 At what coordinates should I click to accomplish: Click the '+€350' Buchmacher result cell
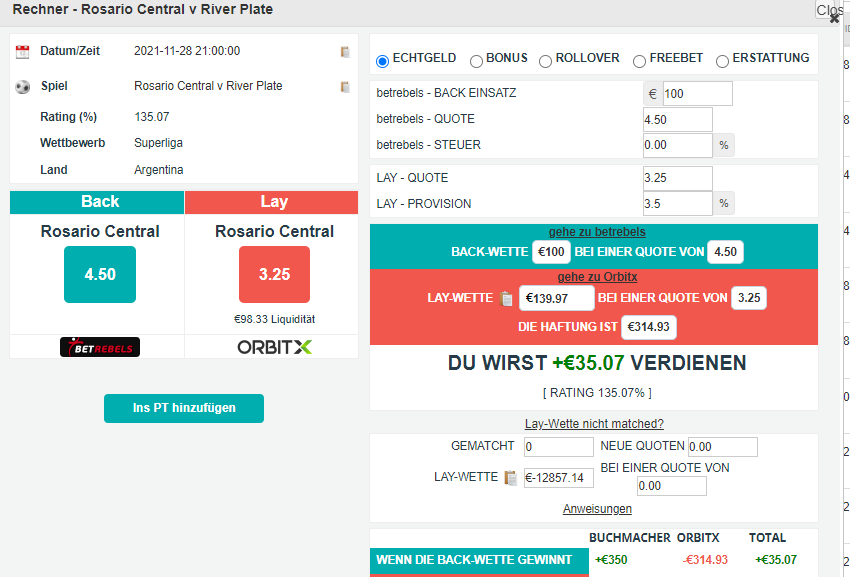pos(611,560)
